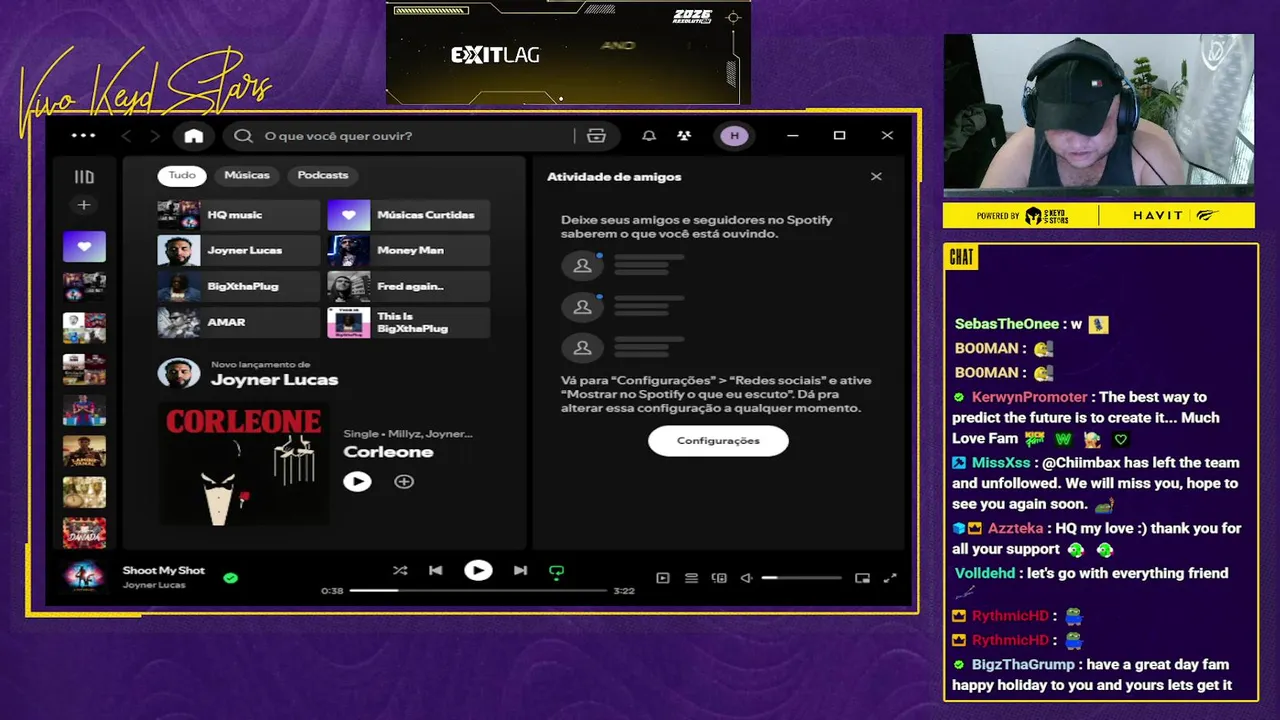Open the This Is BigXthaPlug shortcut

408,323
